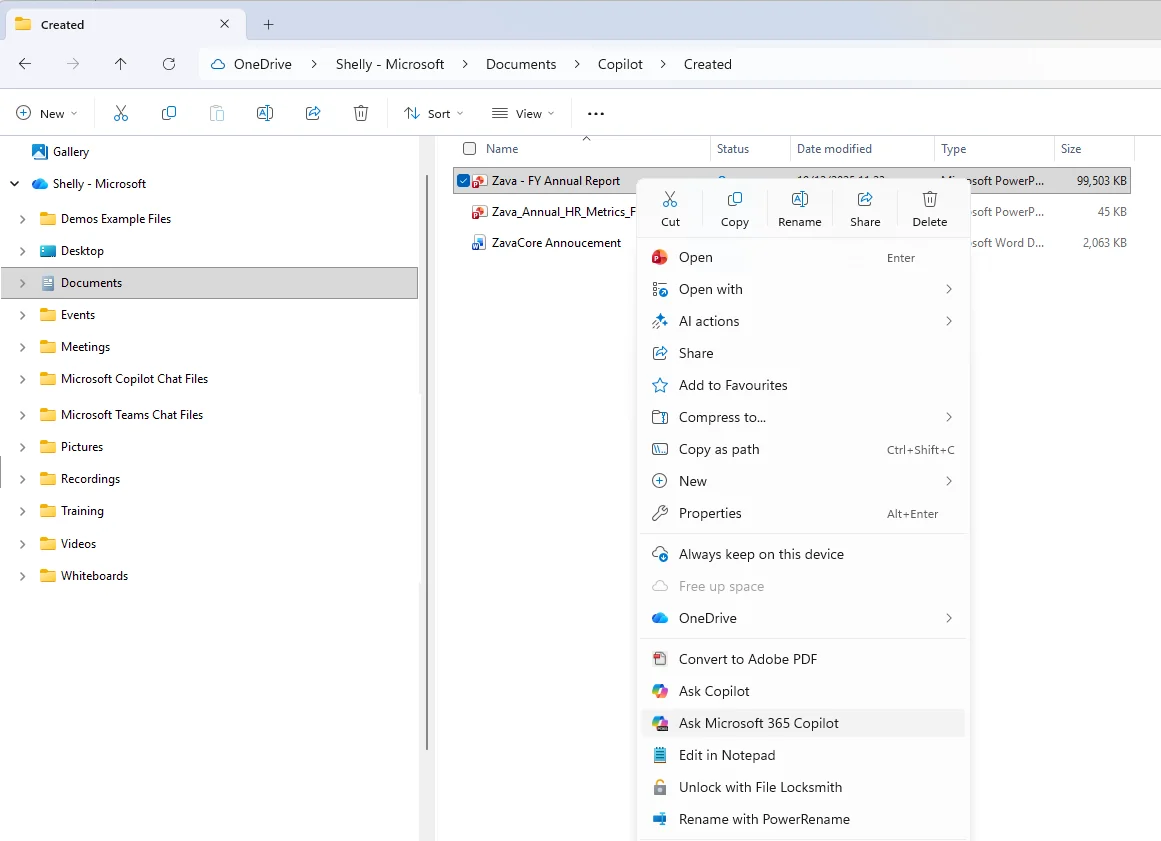1161x841 pixels.
Task: Click the Zava_Annual_HR_Metrics PowerPoint file icon
Action: point(479,212)
